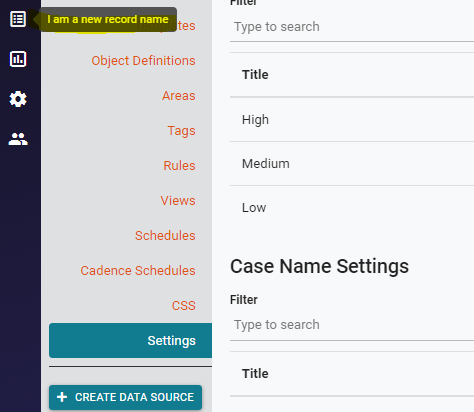The width and height of the screenshot is (474, 412).
Task: Focus the Case Name Settings filter field
Action: 352,325
